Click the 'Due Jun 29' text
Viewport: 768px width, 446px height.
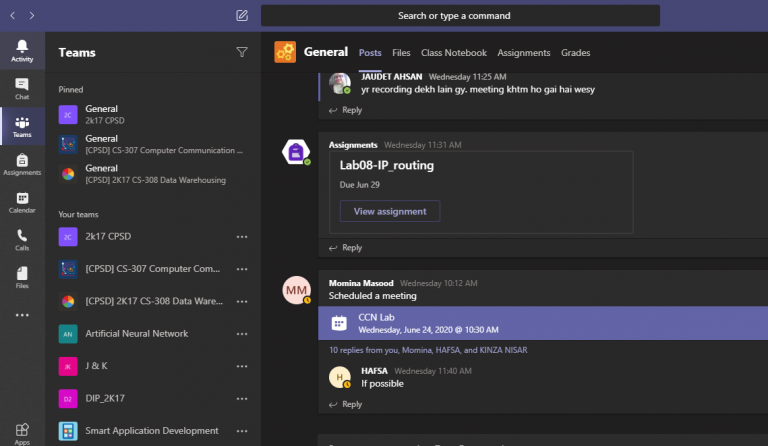pos(360,185)
